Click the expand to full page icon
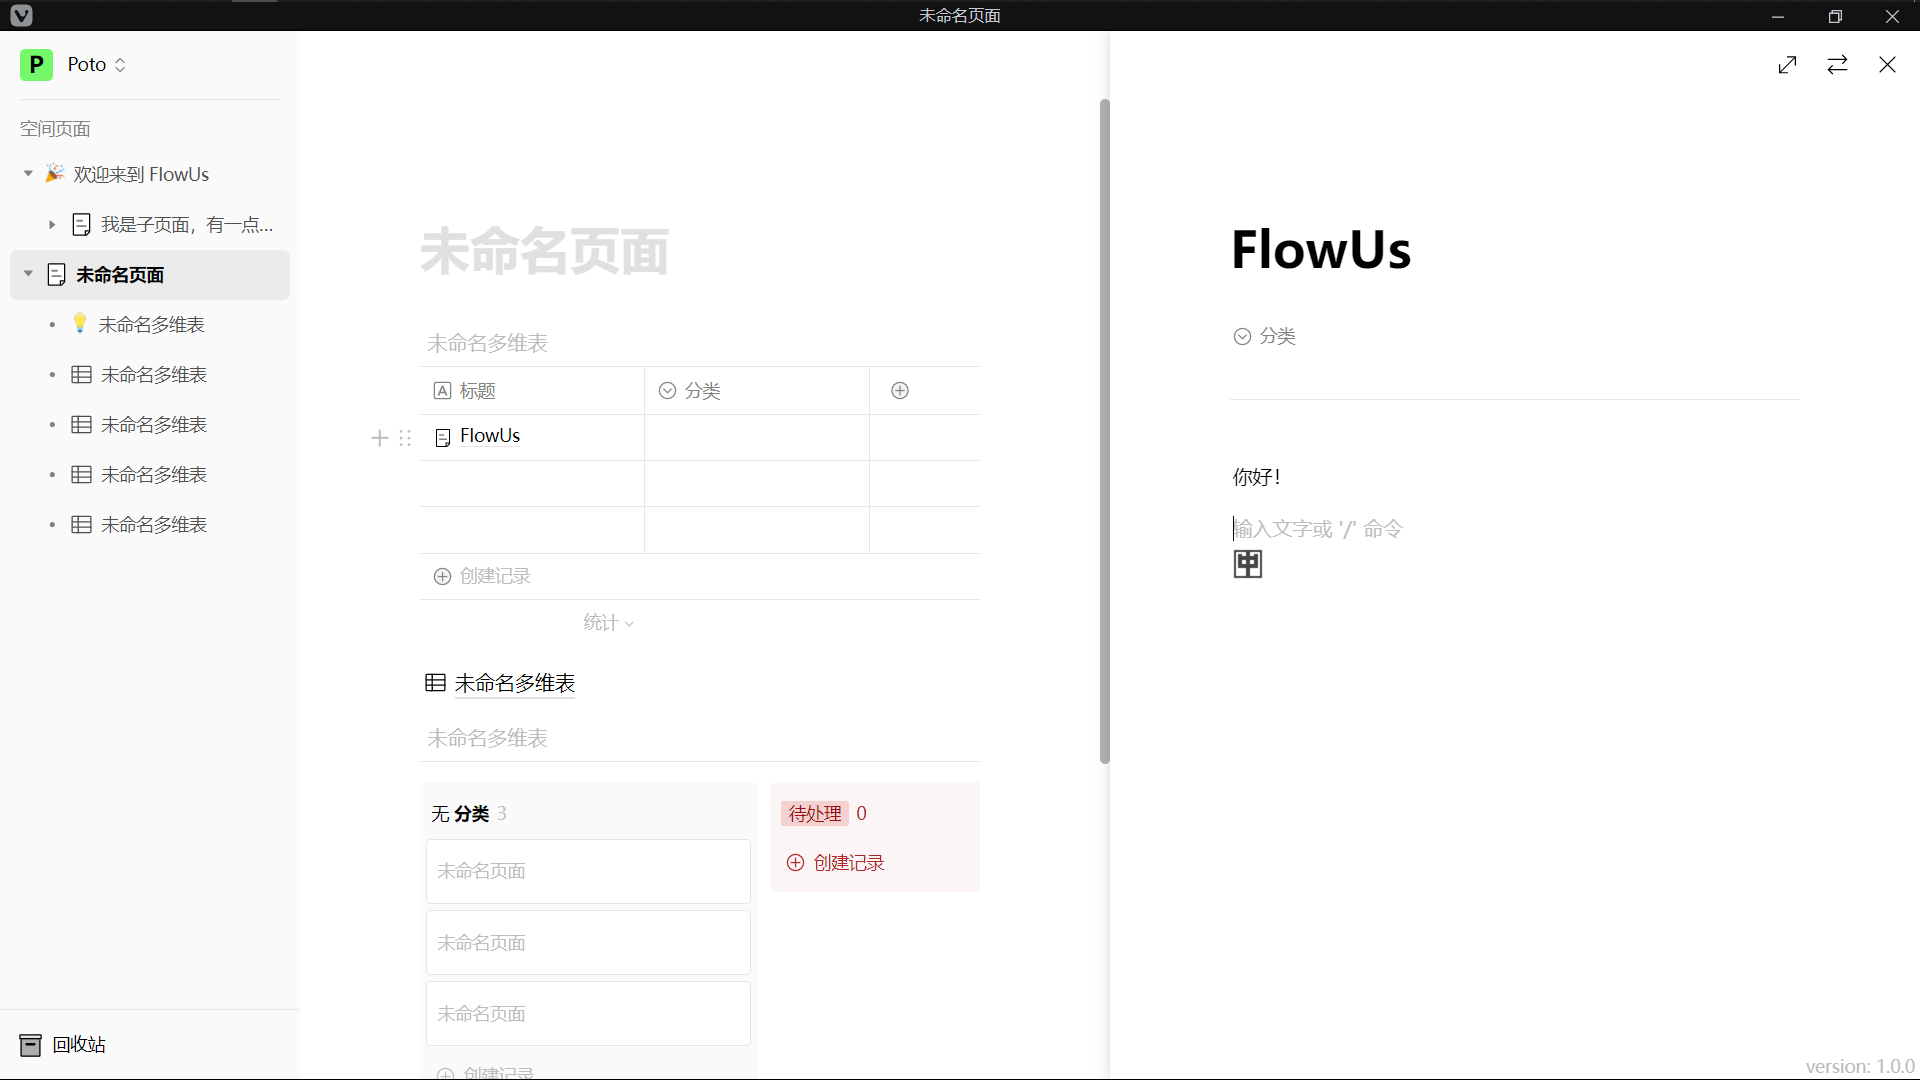This screenshot has height=1080, width=1920. 1787,65
